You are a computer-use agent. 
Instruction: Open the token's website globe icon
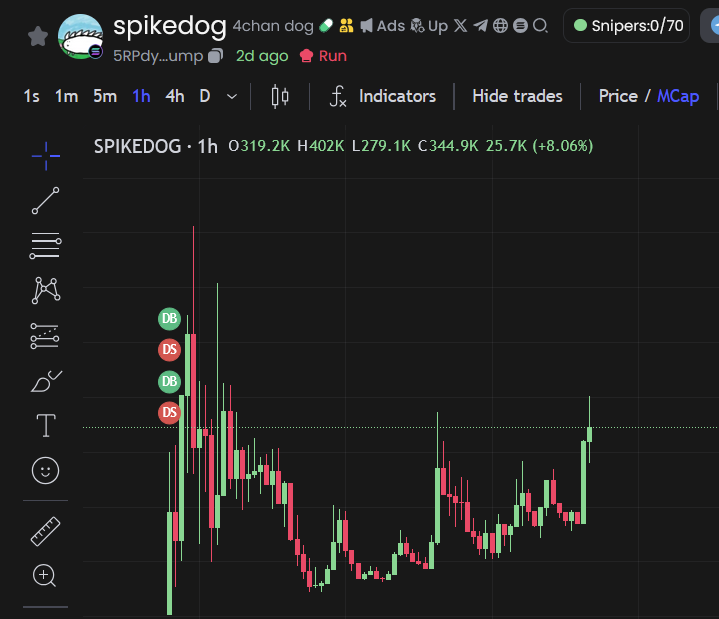coord(500,26)
